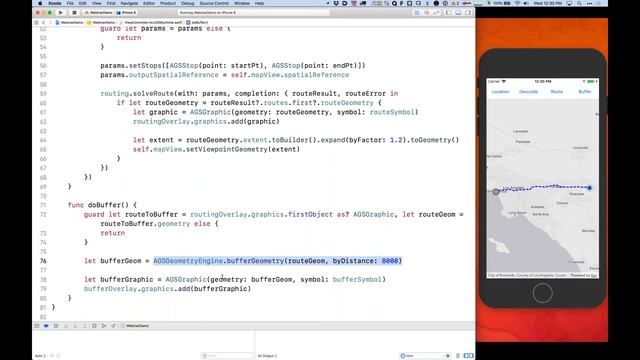Switch to the Standard editor
The width and height of the screenshot is (640, 360).
coord(417,13)
